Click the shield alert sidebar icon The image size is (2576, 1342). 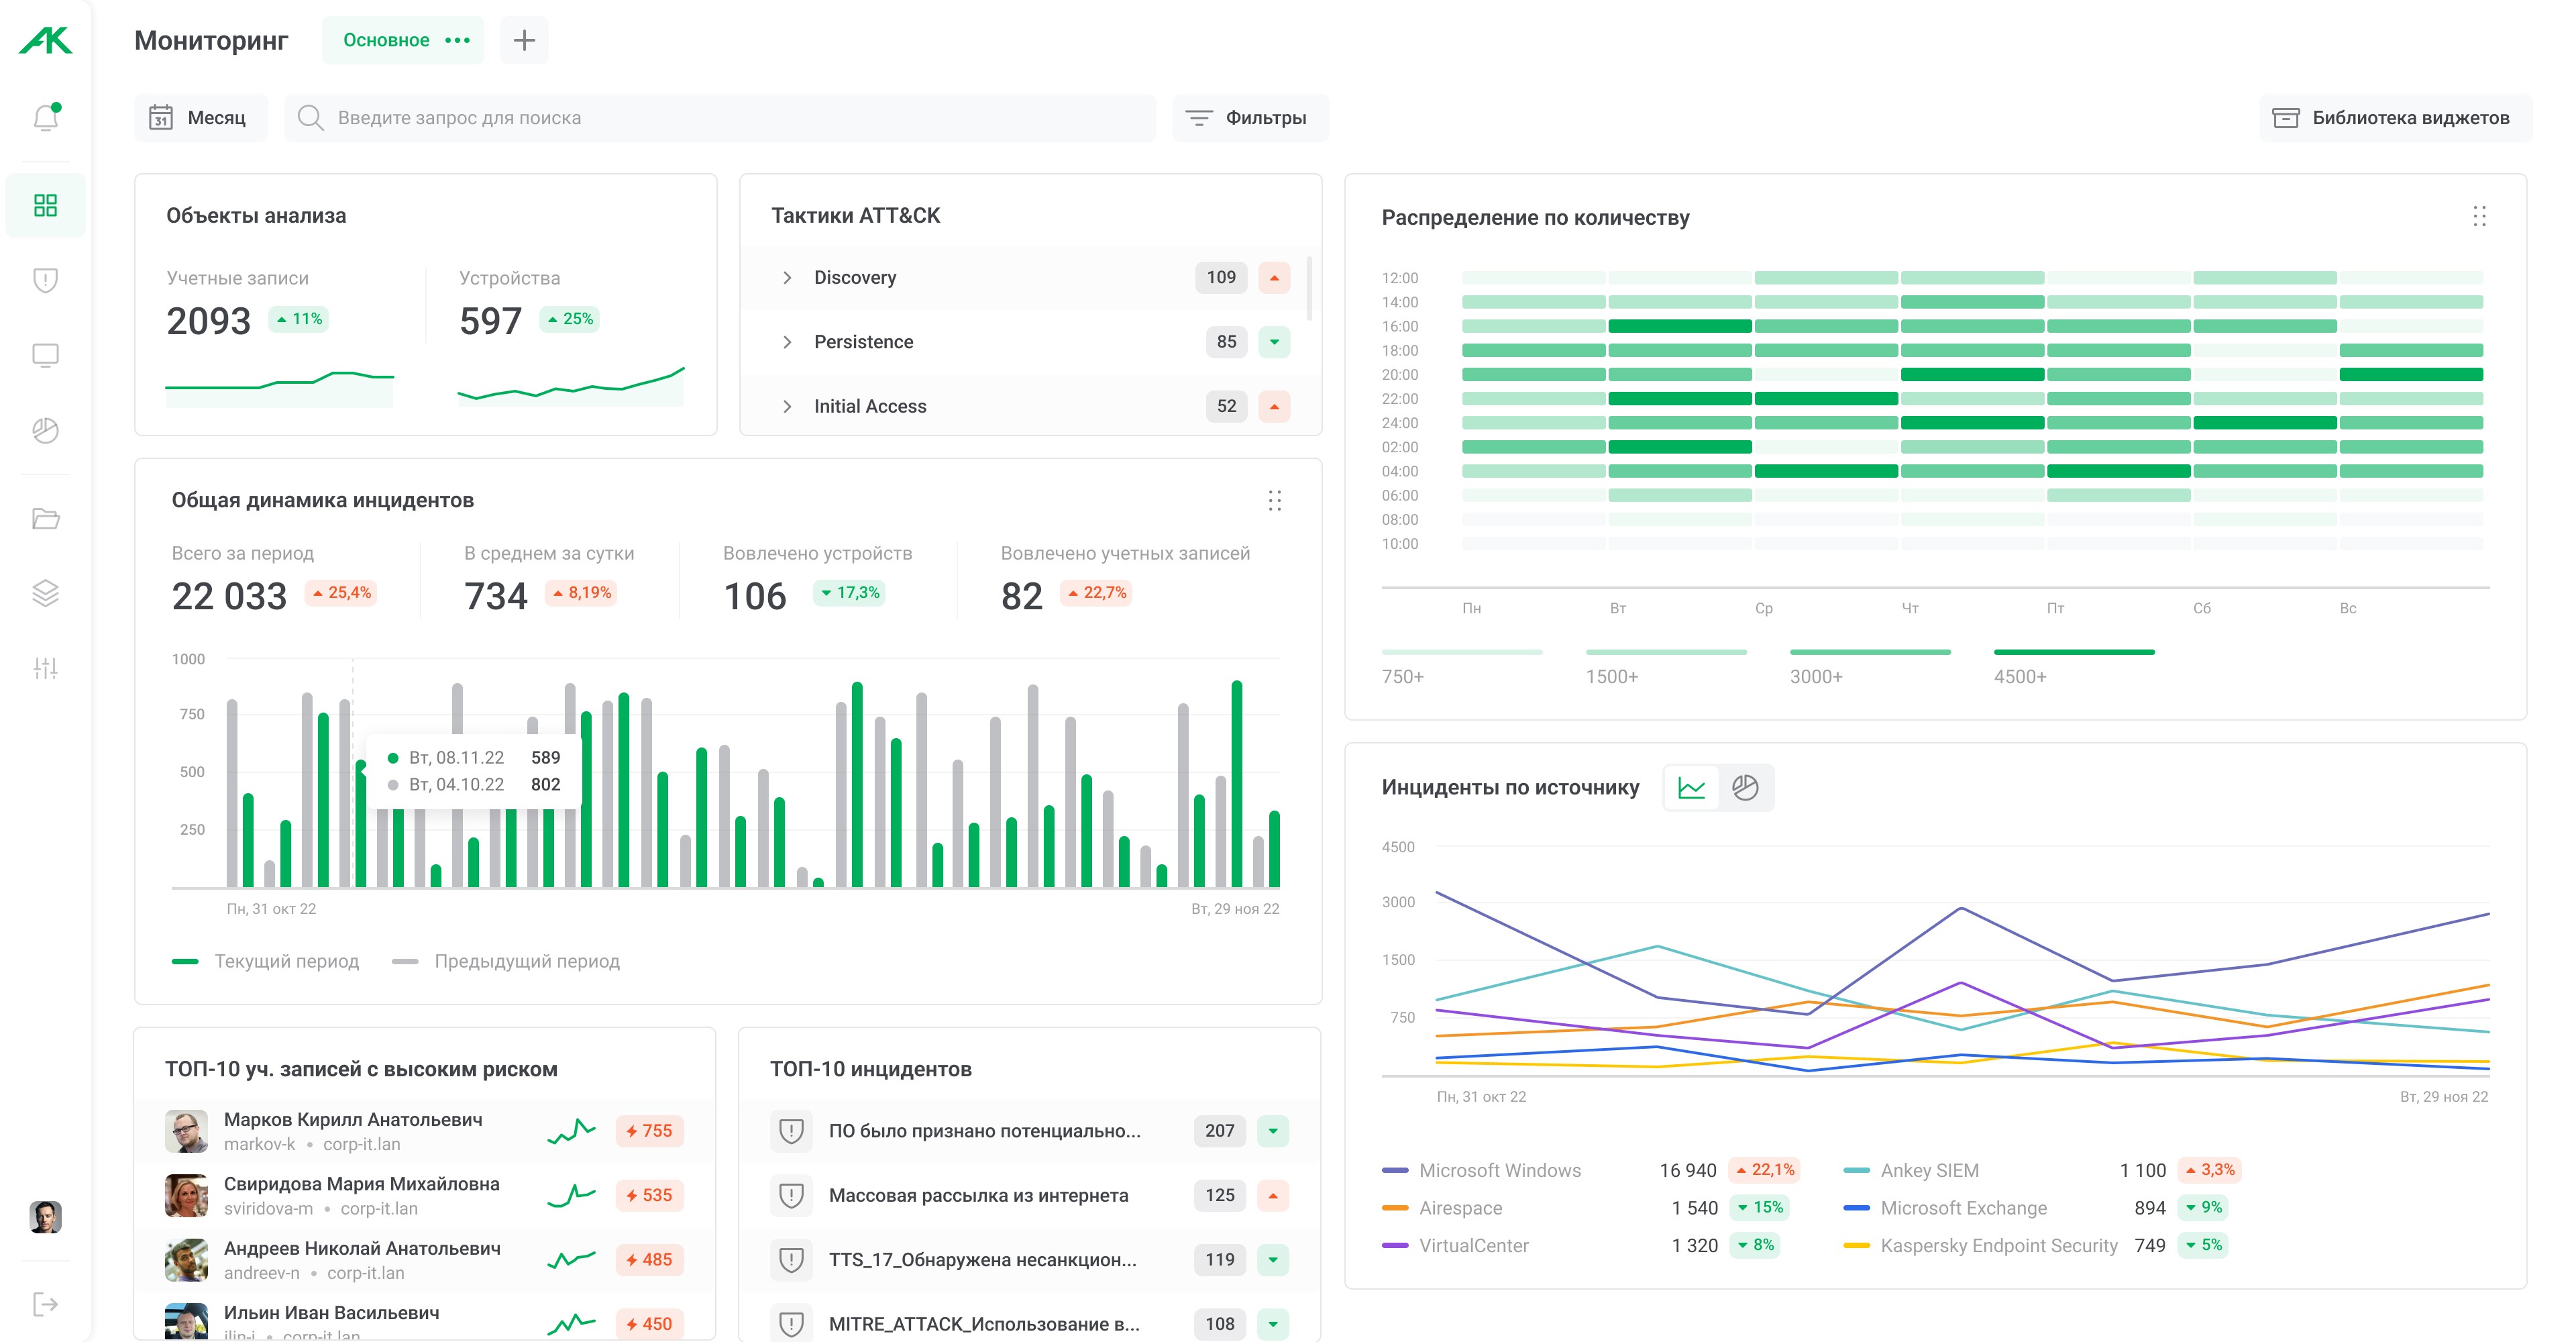[x=45, y=280]
